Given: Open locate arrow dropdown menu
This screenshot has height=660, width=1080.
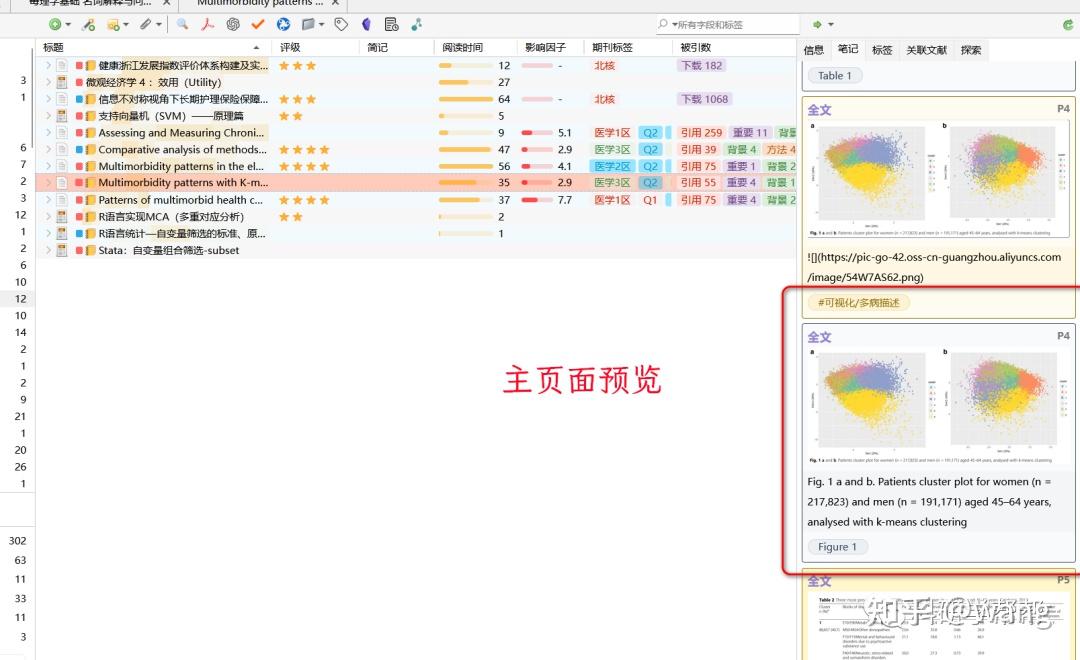Looking at the screenshot, I should 831,24.
